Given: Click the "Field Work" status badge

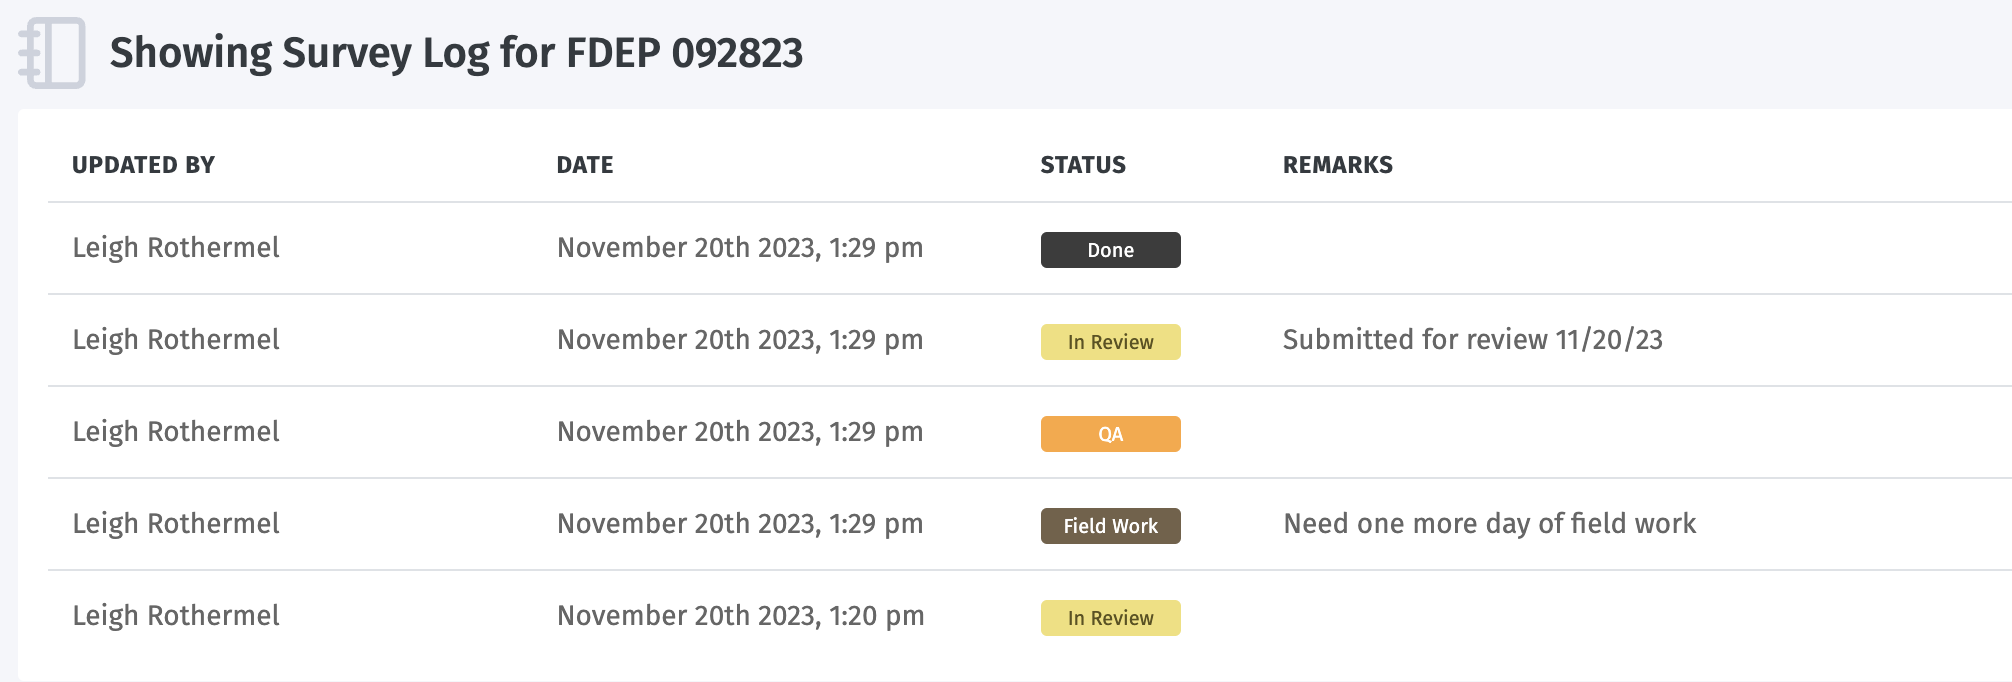Looking at the screenshot, I should pos(1110,525).
